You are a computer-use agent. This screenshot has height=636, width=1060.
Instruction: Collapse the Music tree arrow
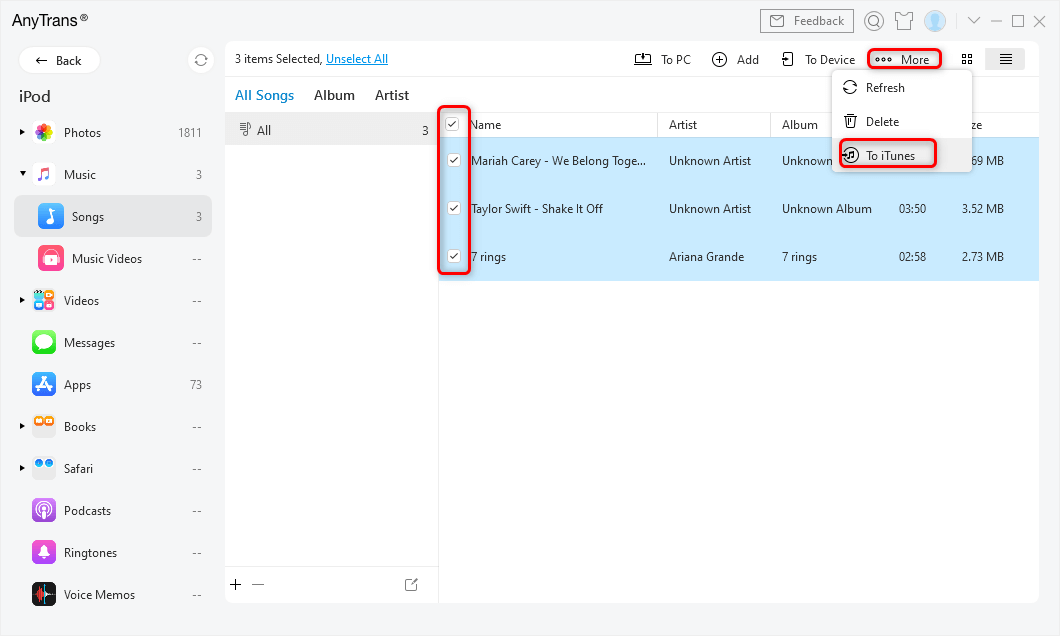22,174
